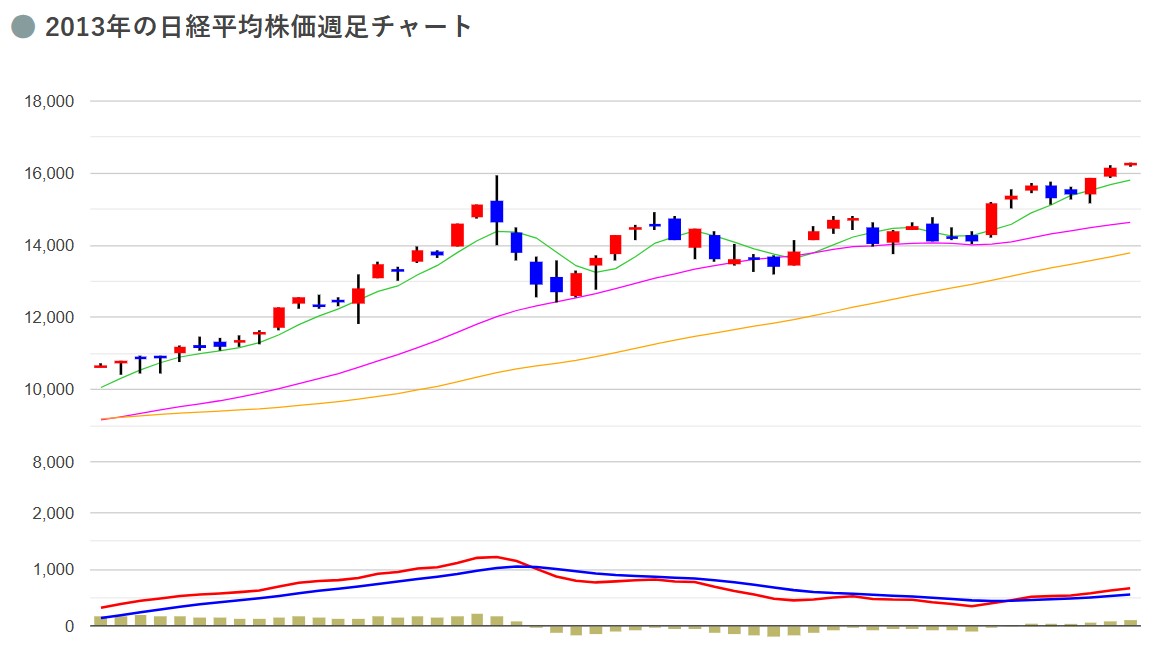1165x651 pixels.
Task: Select the 14,000 price axis label
Action: click(49, 245)
